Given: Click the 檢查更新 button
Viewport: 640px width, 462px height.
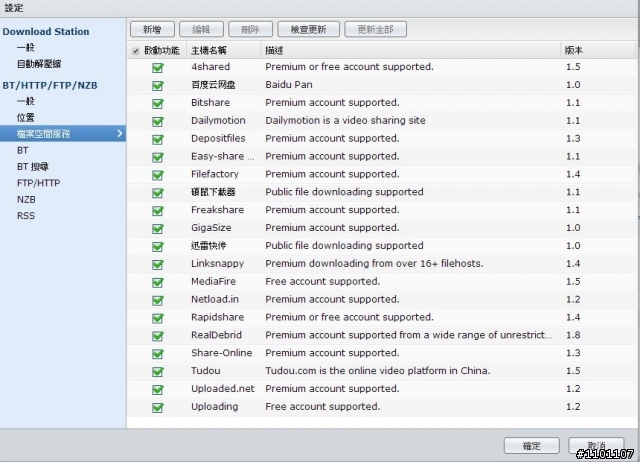Looking at the screenshot, I should pyautogui.click(x=308, y=29).
